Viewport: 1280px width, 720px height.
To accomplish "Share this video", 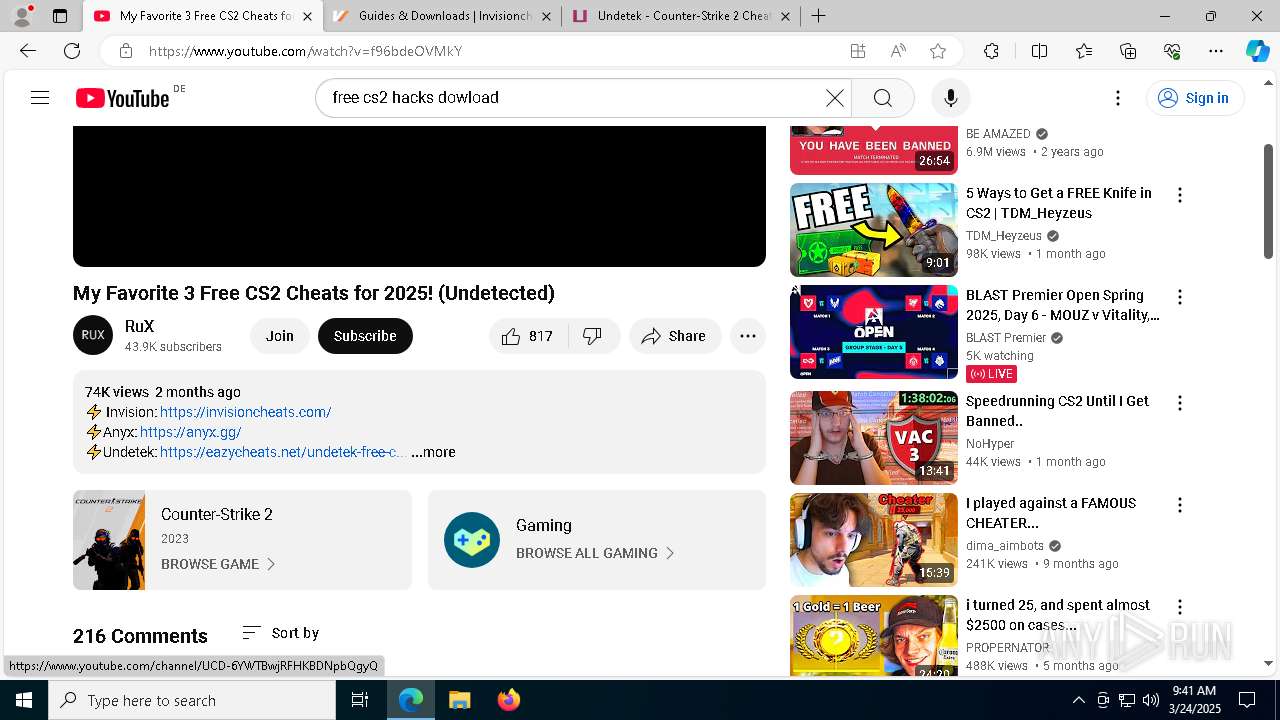I will coord(675,336).
